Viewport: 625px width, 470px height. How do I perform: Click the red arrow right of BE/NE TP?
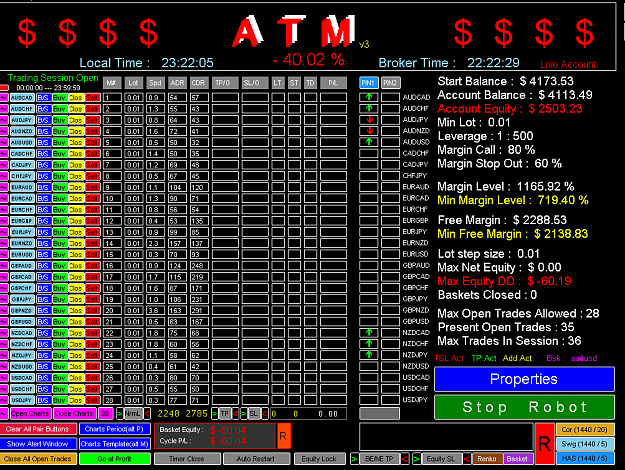(x=405, y=459)
